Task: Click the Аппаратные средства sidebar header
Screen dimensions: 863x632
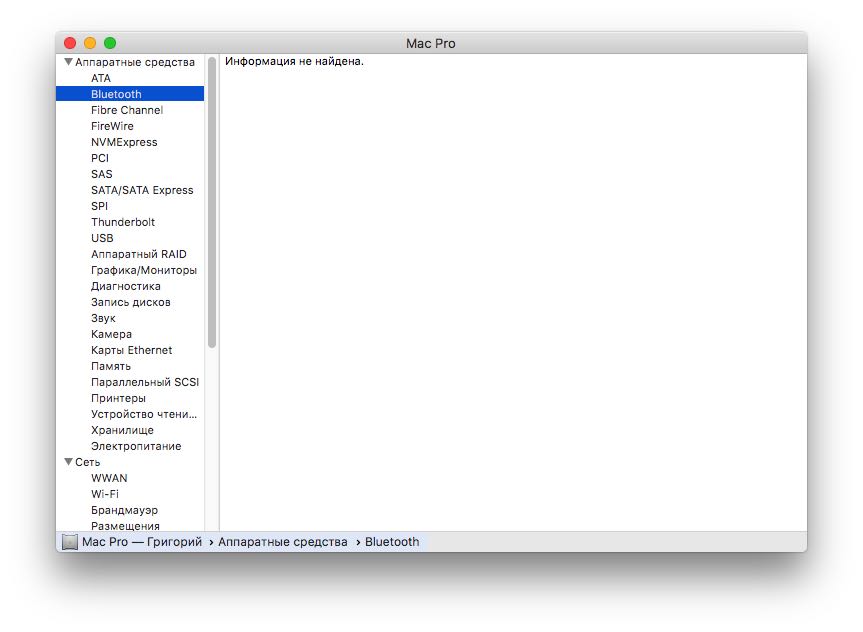Action: click(x=135, y=62)
